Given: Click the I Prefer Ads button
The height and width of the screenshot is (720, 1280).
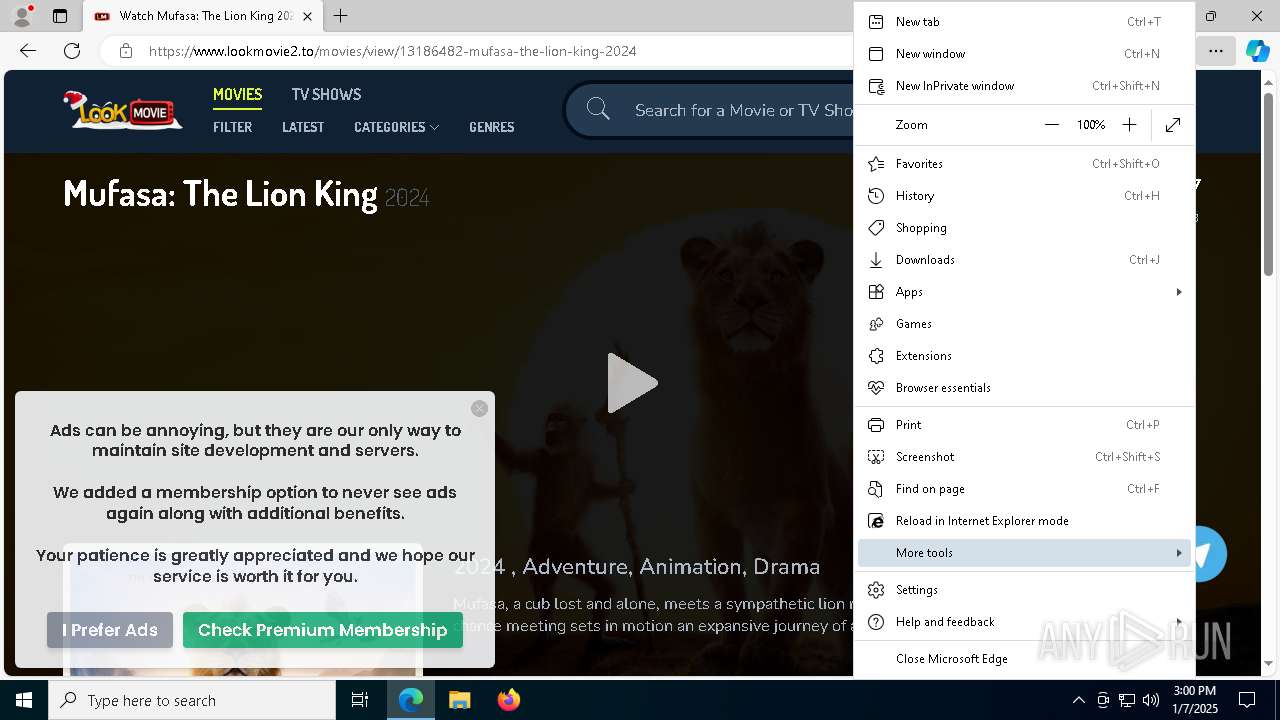Looking at the screenshot, I should [x=110, y=630].
